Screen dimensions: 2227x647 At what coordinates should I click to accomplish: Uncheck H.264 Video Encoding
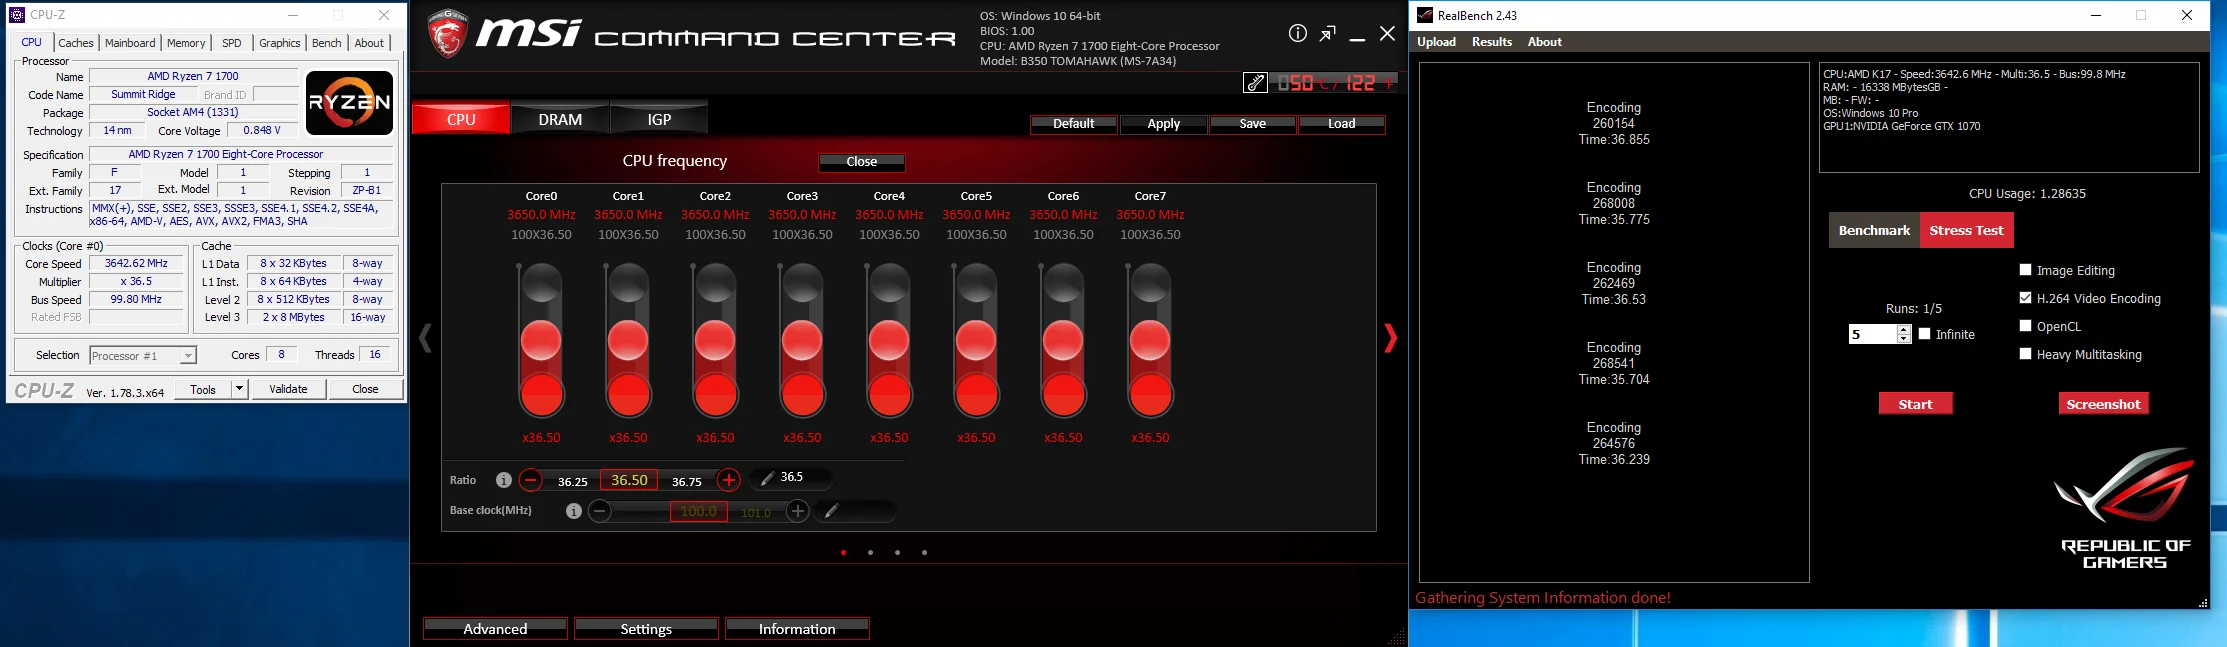point(2025,298)
